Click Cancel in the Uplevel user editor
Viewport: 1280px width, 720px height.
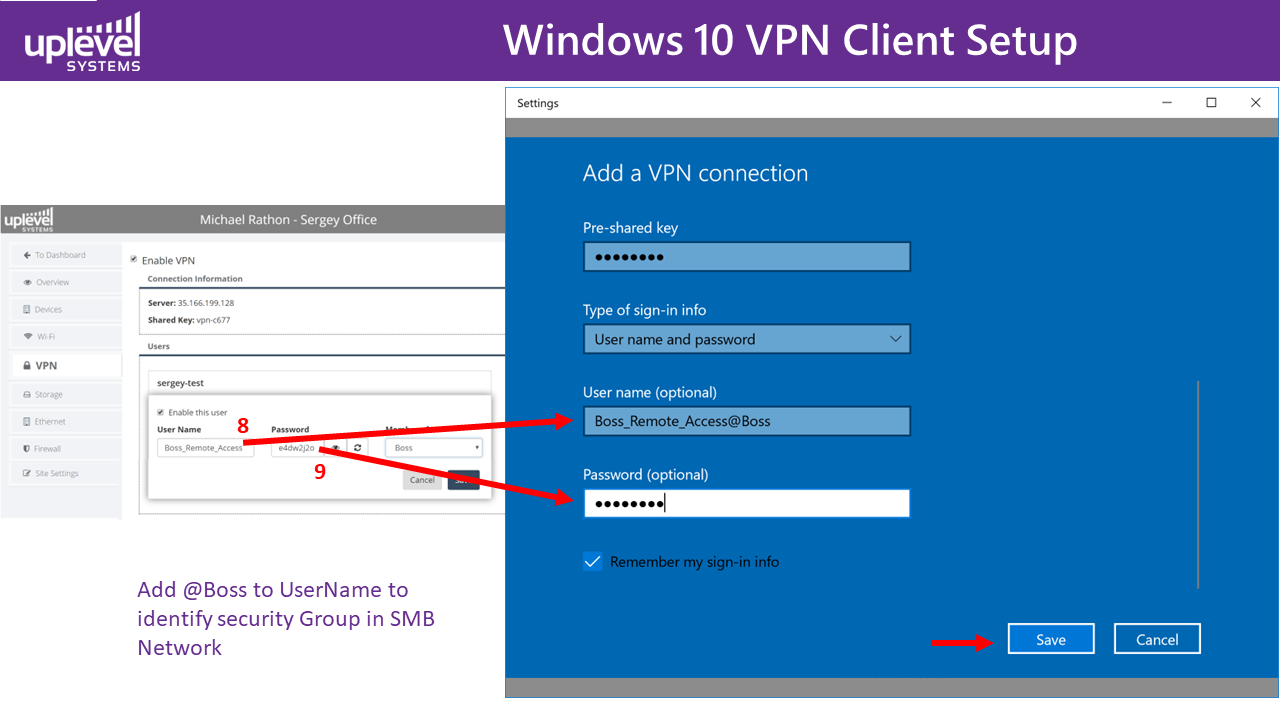[422, 480]
